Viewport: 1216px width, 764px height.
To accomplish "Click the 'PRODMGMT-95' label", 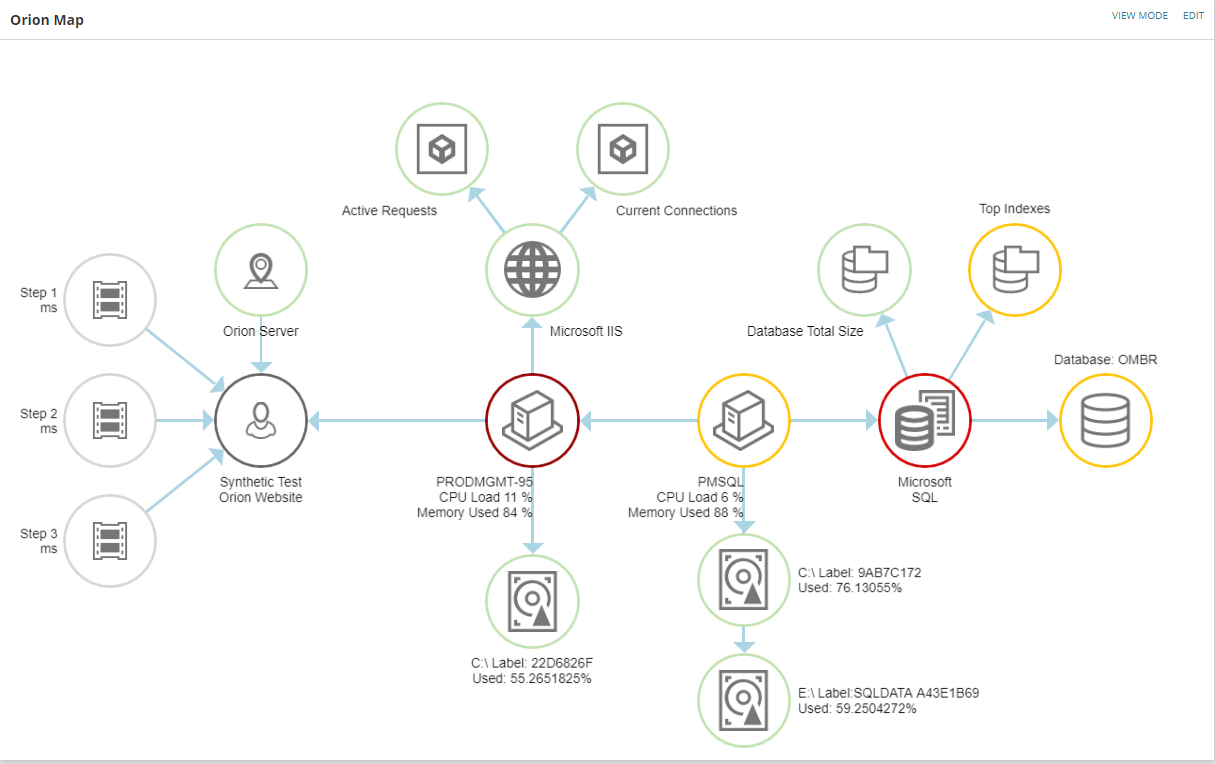I will [x=484, y=481].
